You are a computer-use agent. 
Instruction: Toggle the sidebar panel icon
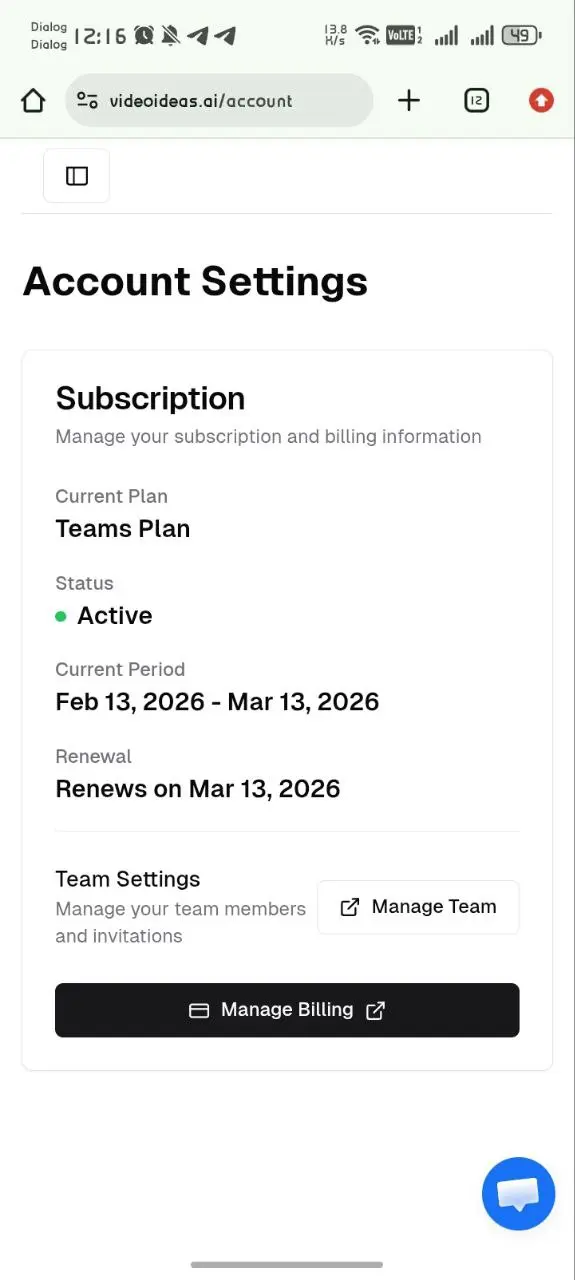click(x=77, y=176)
